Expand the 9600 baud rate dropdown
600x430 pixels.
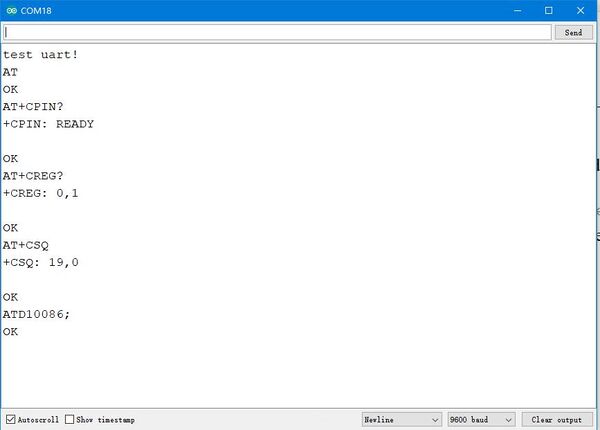coord(481,420)
